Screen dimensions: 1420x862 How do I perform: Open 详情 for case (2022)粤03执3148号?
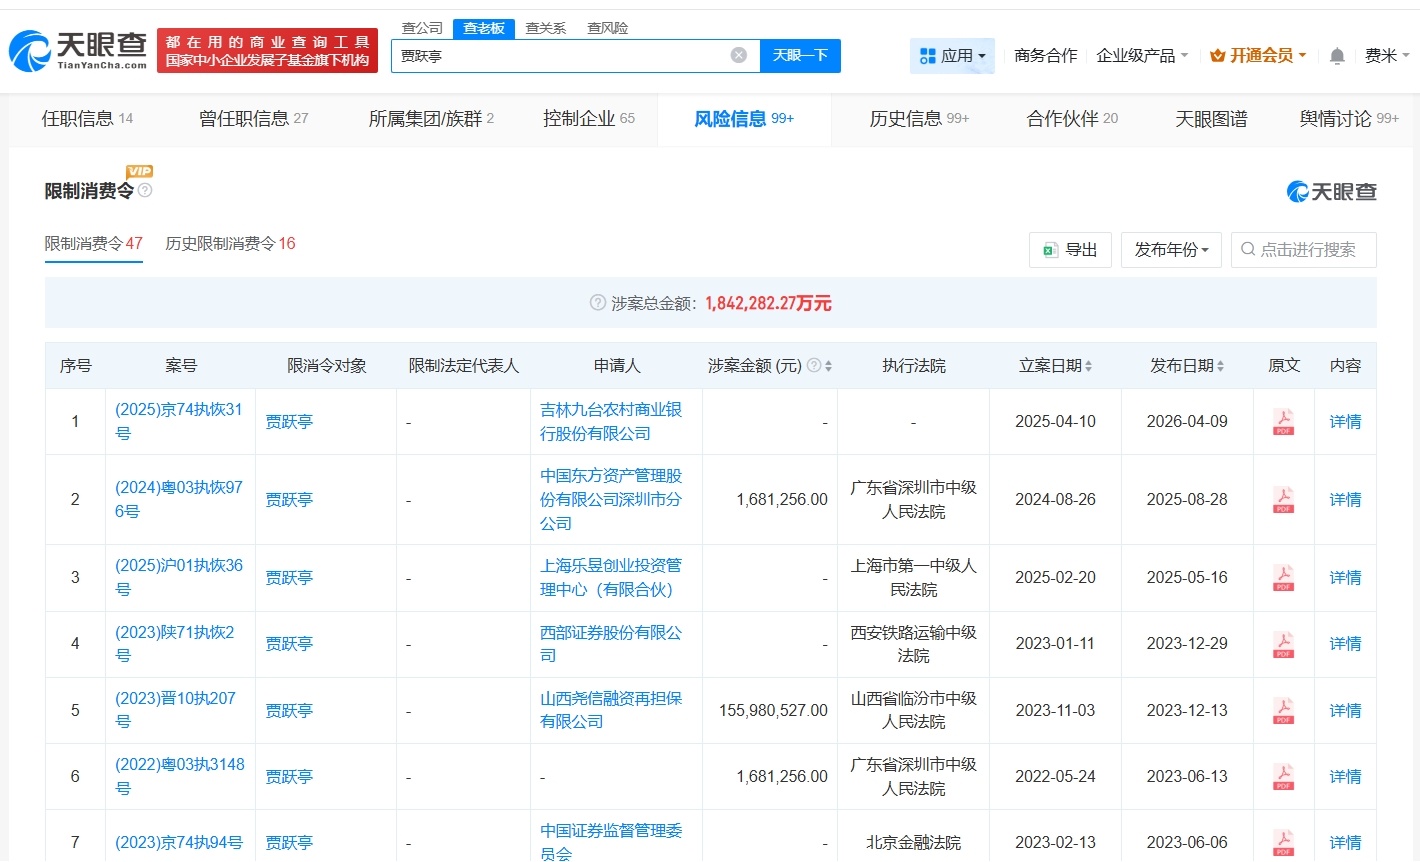point(1345,776)
